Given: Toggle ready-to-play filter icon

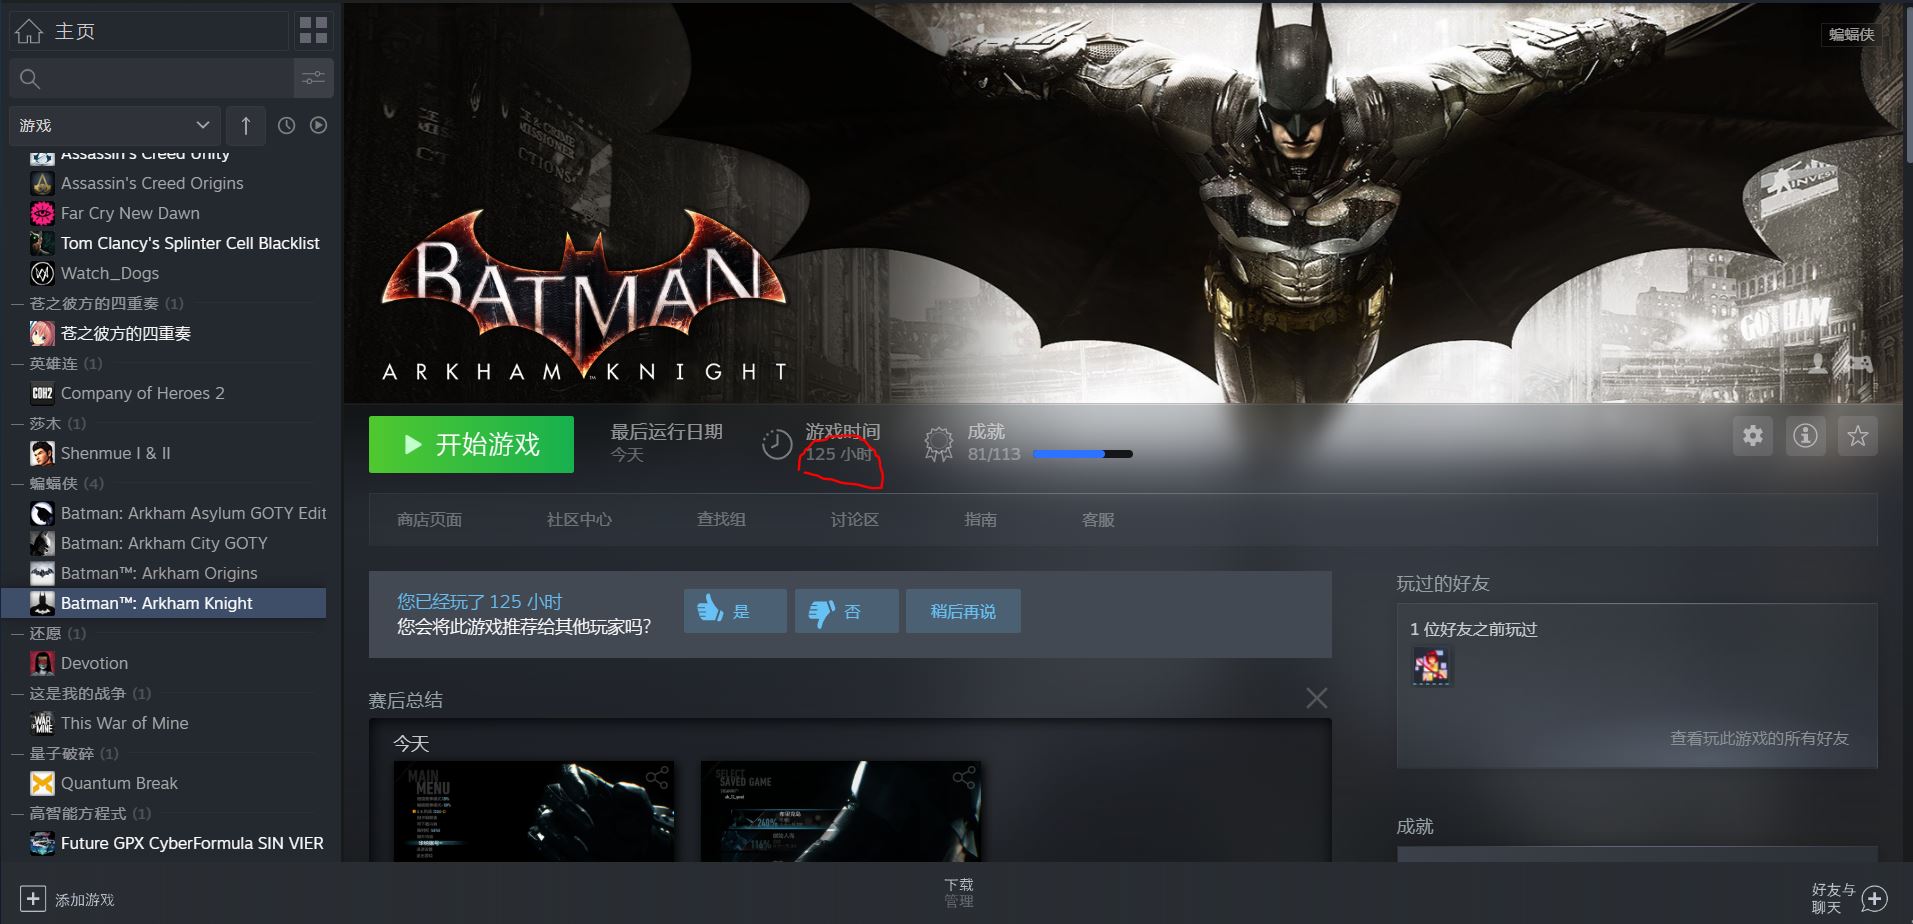Looking at the screenshot, I should coord(318,125).
